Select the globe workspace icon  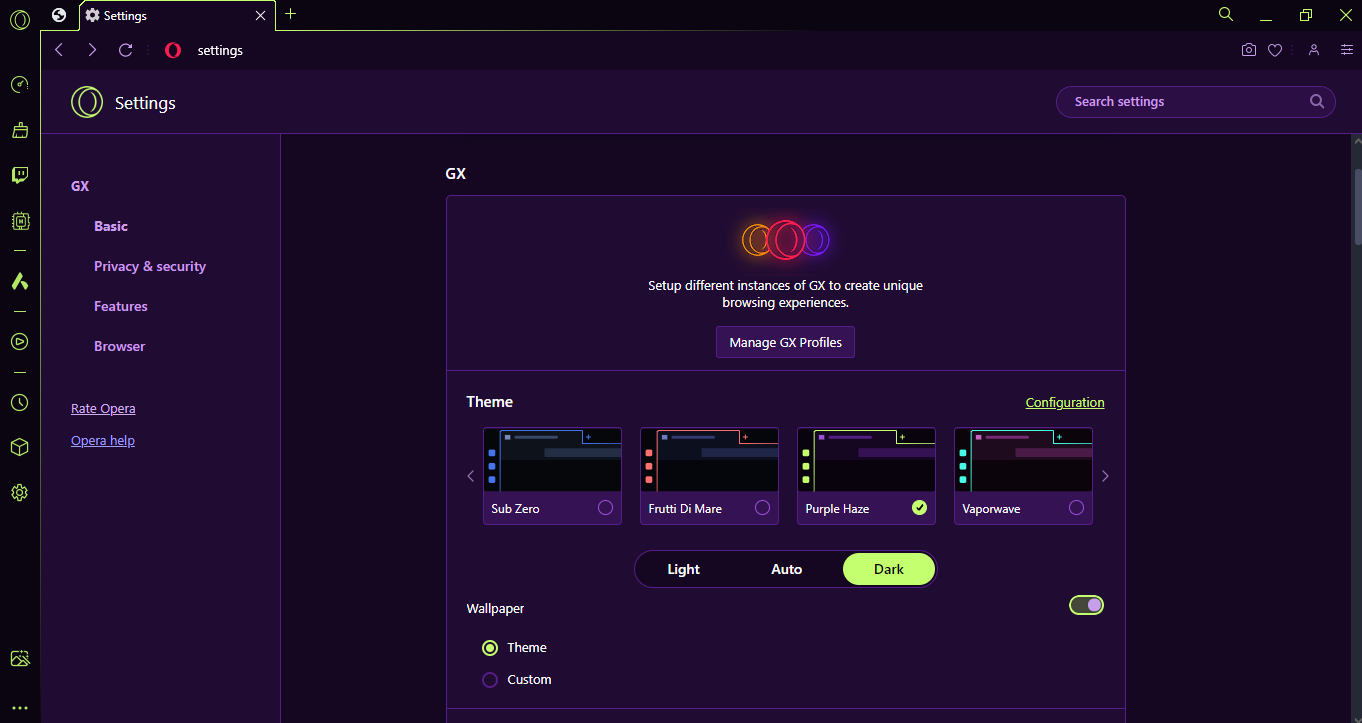coord(59,15)
